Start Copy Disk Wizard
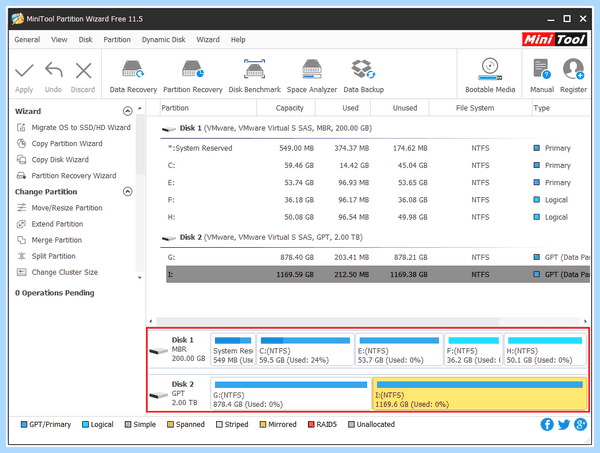The image size is (600, 453). [52, 160]
